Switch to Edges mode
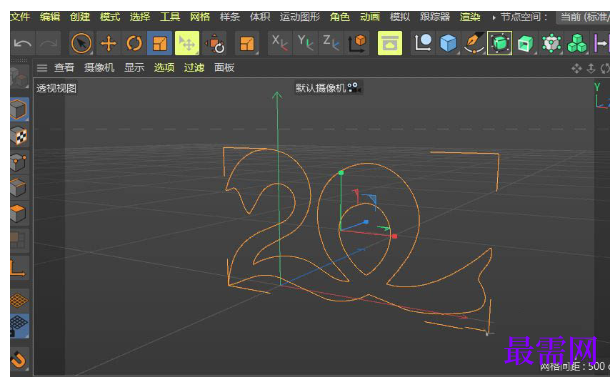The height and width of the screenshot is (382, 616). click(x=19, y=188)
